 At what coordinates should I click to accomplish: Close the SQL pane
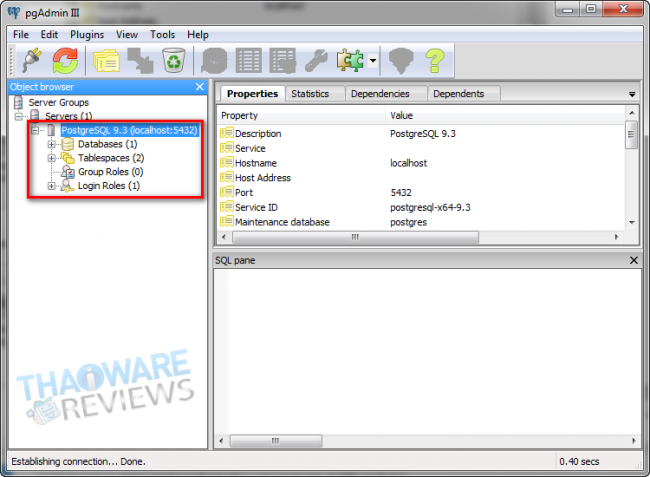[634, 260]
